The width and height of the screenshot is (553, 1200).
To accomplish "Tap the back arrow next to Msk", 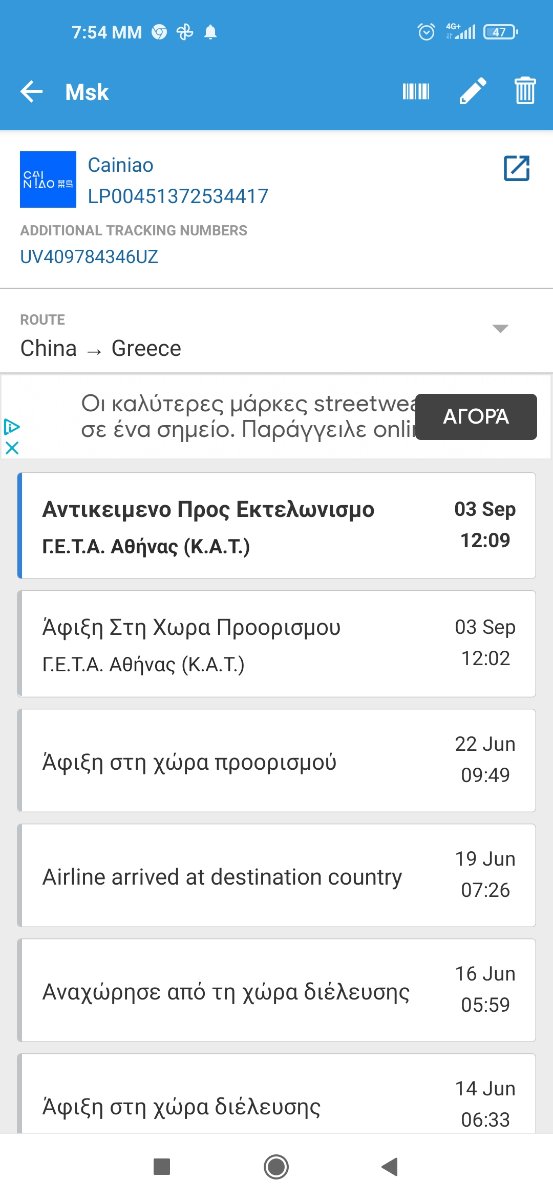I will pos(32,92).
